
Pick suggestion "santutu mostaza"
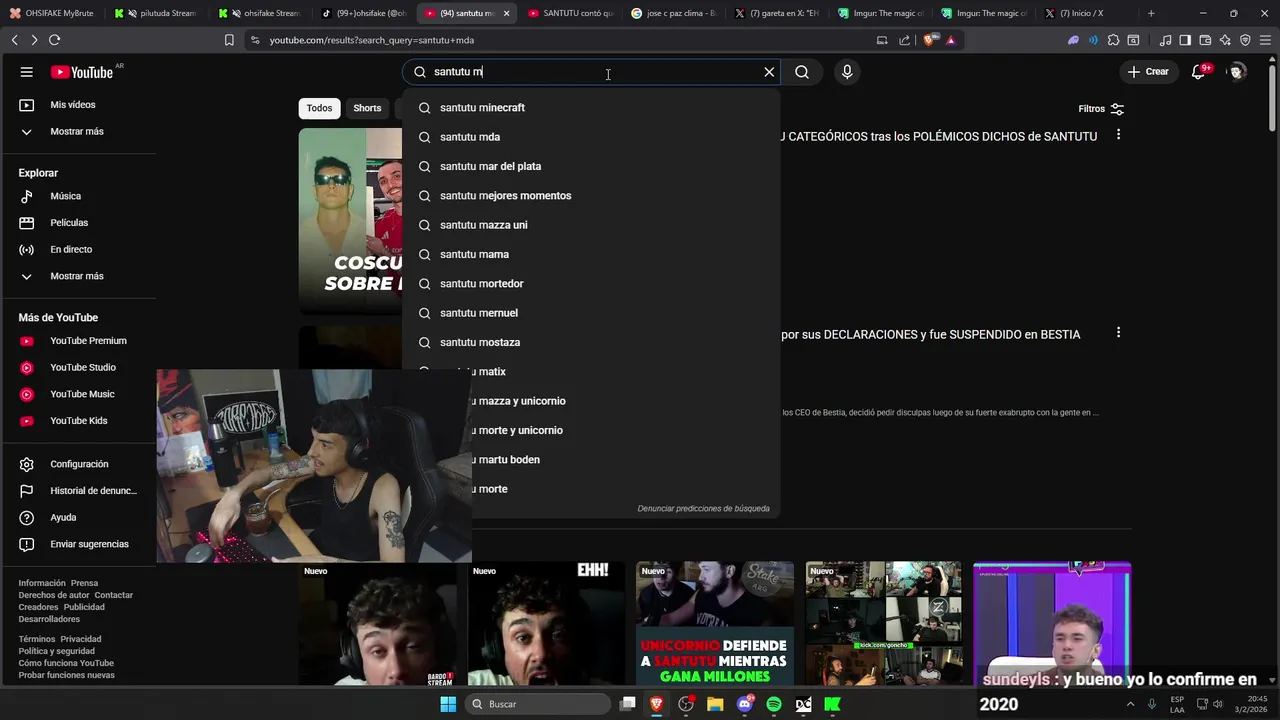pyautogui.click(x=591, y=342)
